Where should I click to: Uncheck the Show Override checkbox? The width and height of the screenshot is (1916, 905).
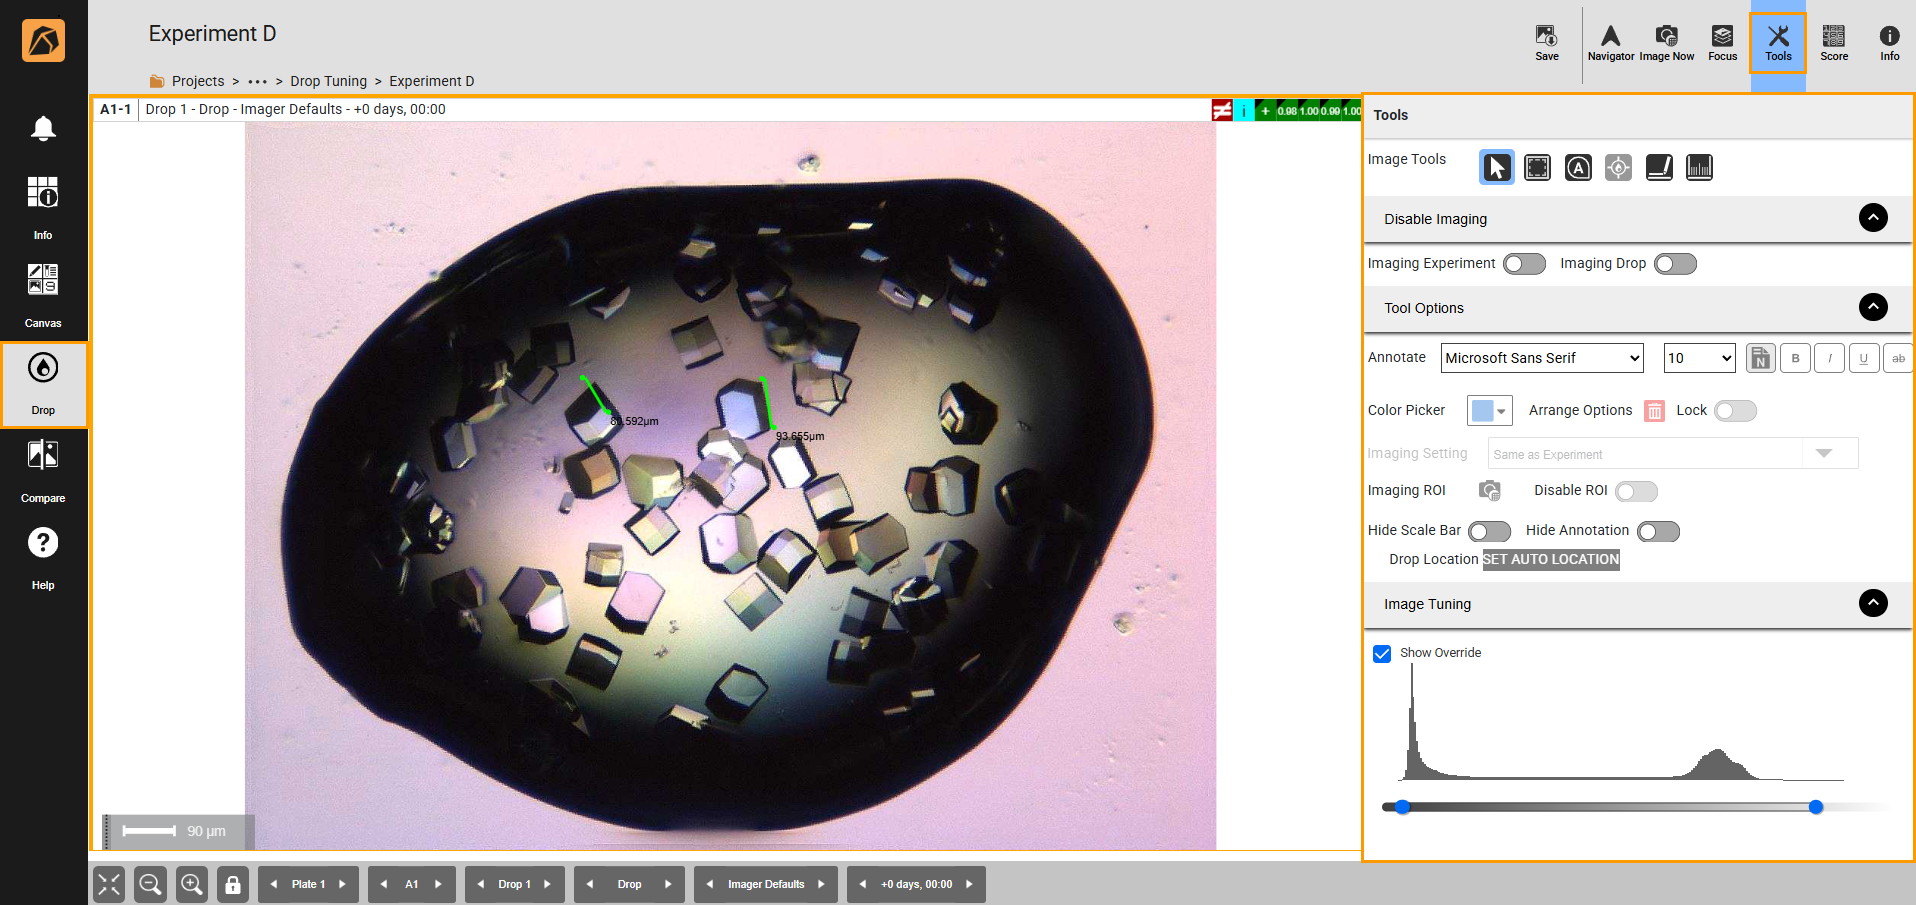click(1382, 654)
